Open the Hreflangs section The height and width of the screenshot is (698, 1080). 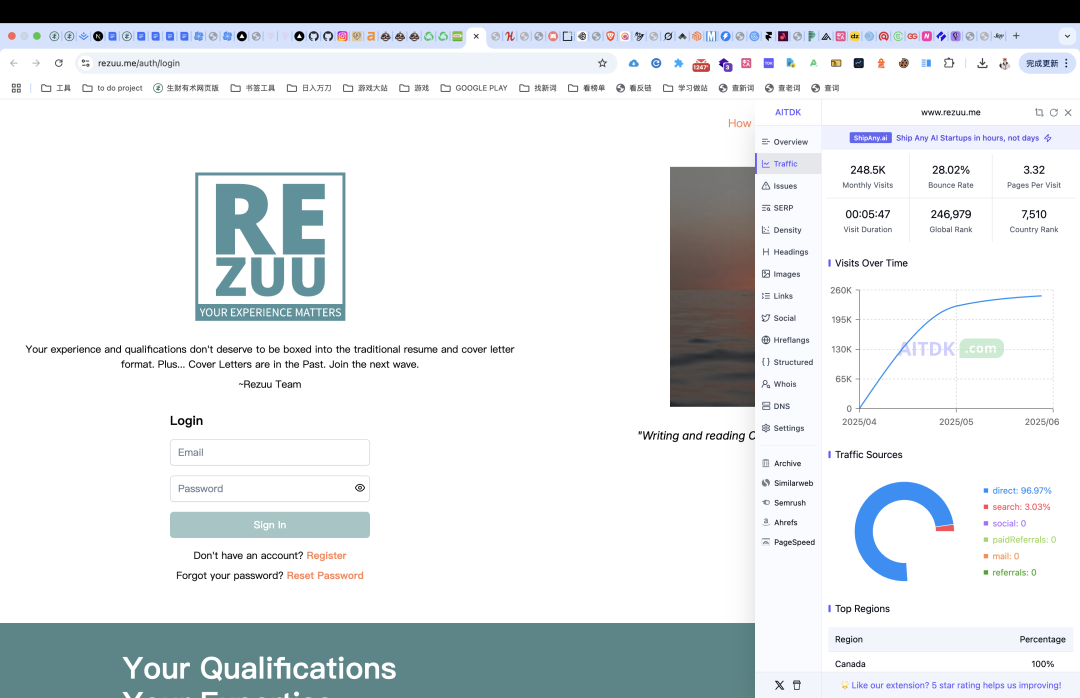click(x=786, y=340)
